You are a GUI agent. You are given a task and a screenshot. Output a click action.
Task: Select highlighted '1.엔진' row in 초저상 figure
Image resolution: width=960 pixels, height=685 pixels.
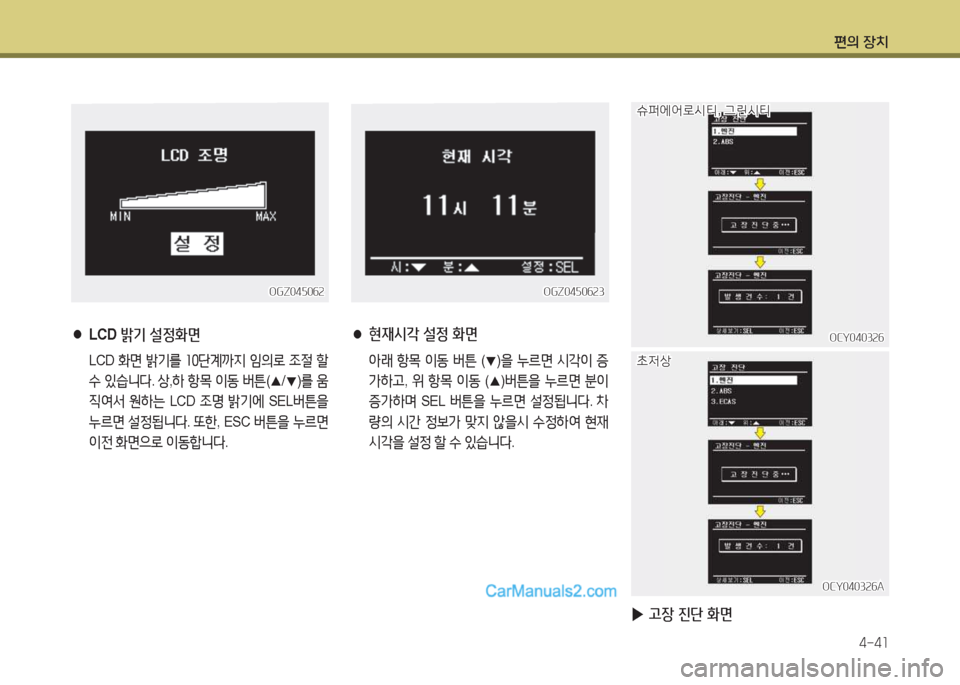tap(754, 380)
